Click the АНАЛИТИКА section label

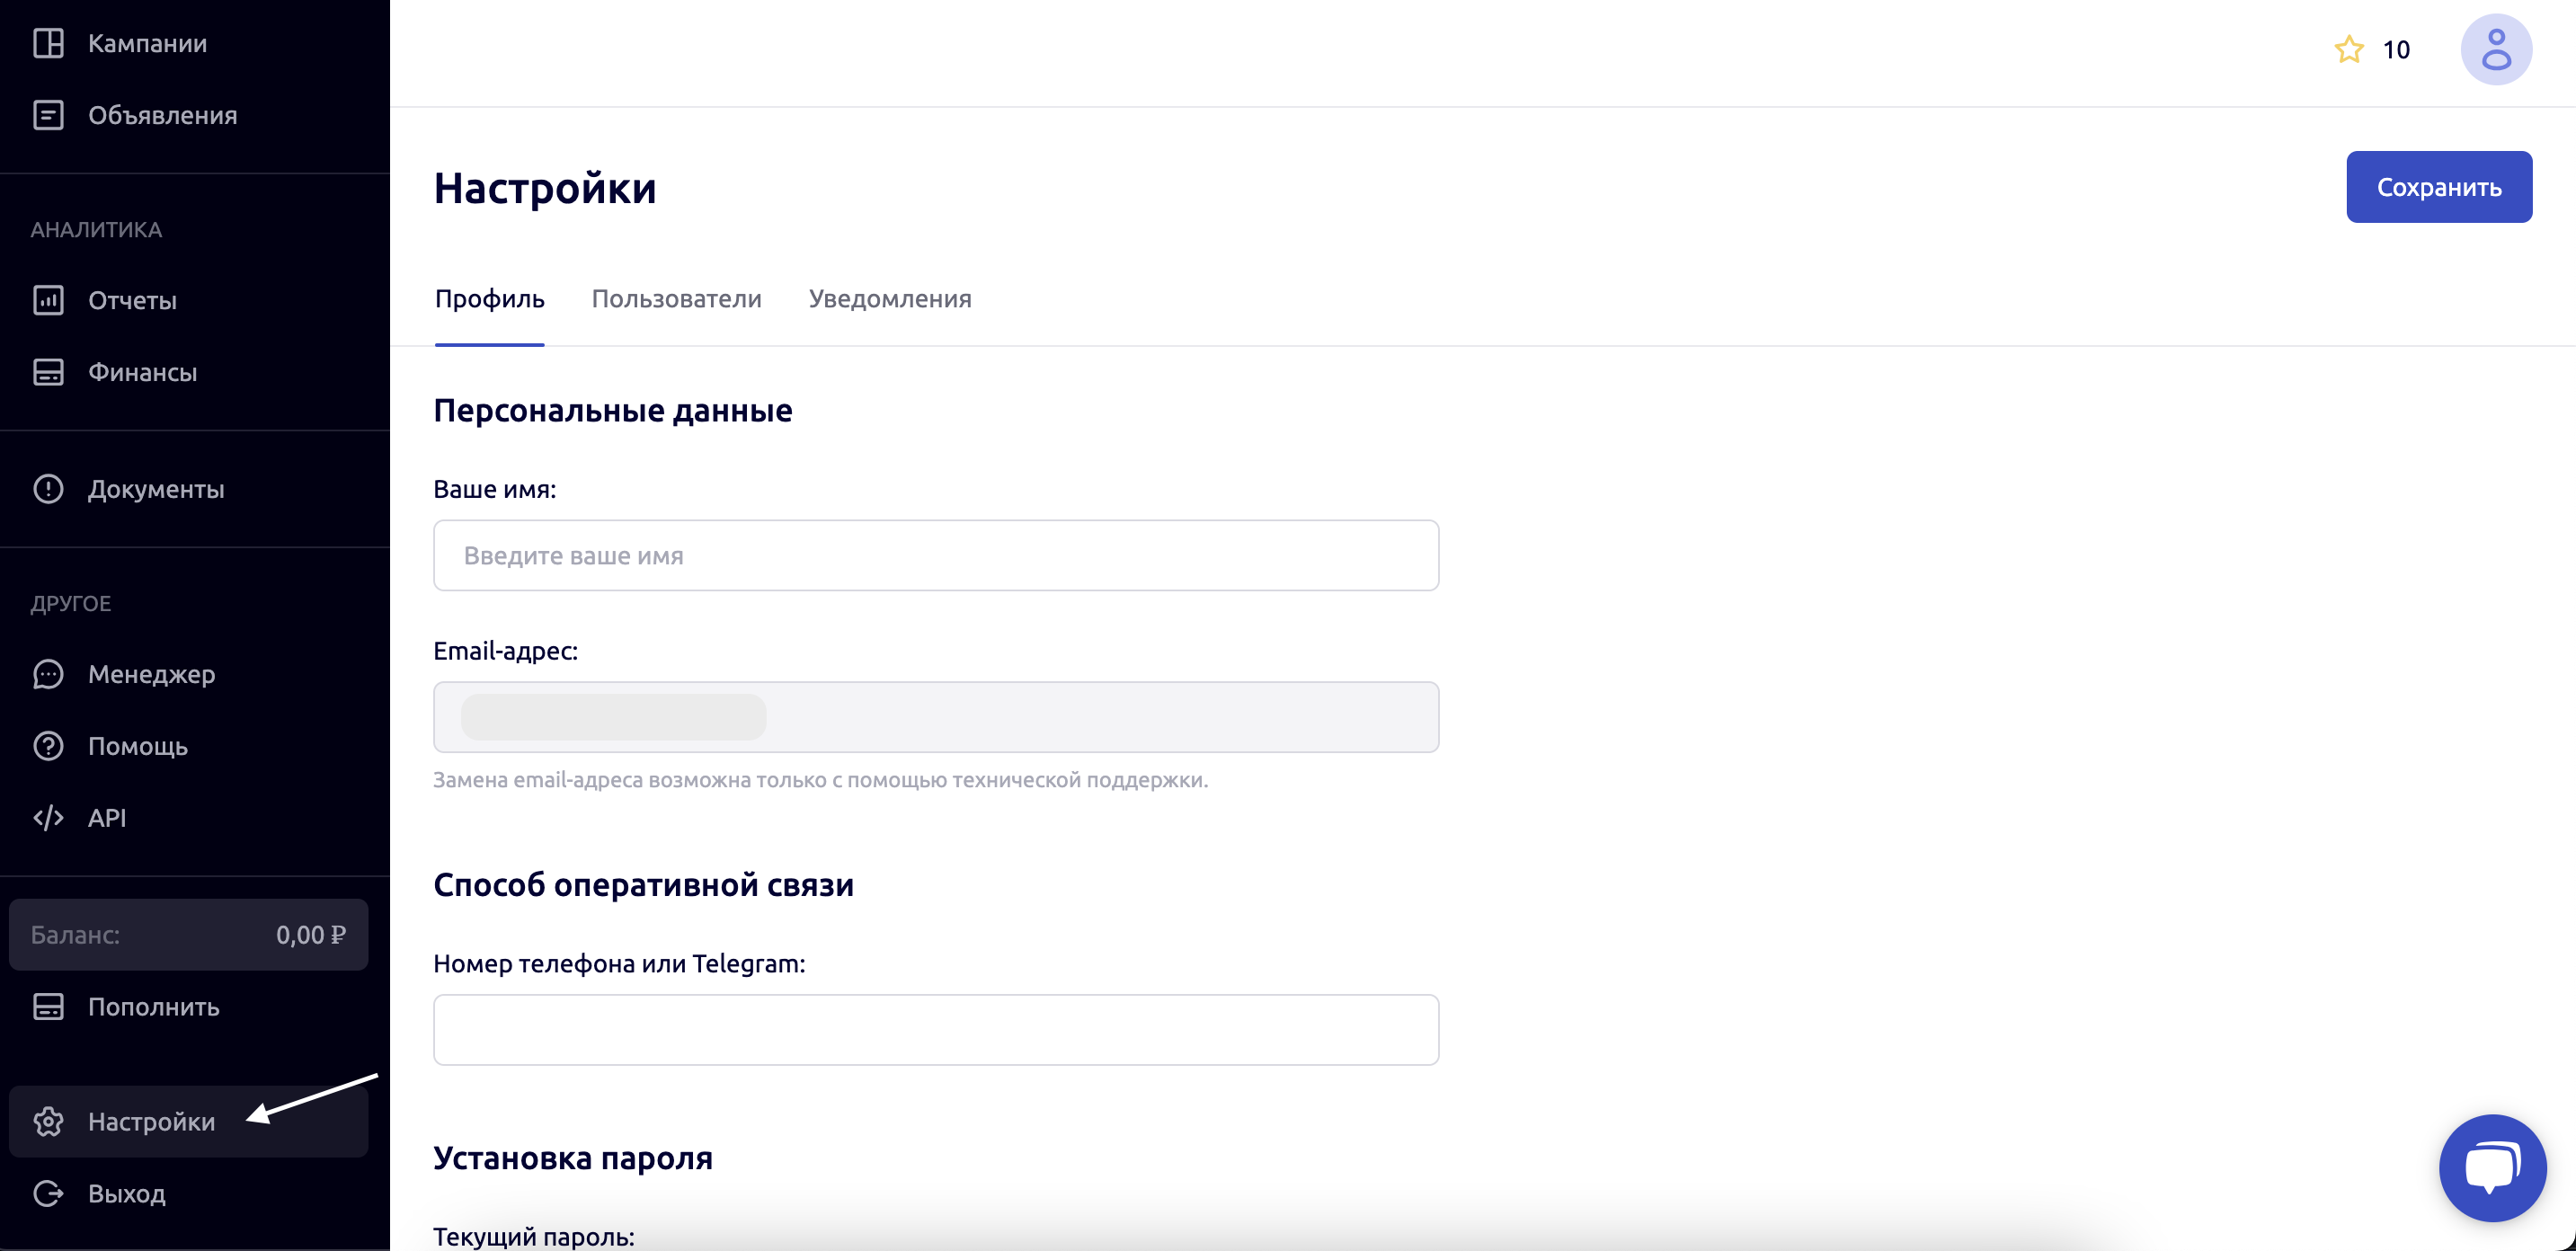(96, 230)
